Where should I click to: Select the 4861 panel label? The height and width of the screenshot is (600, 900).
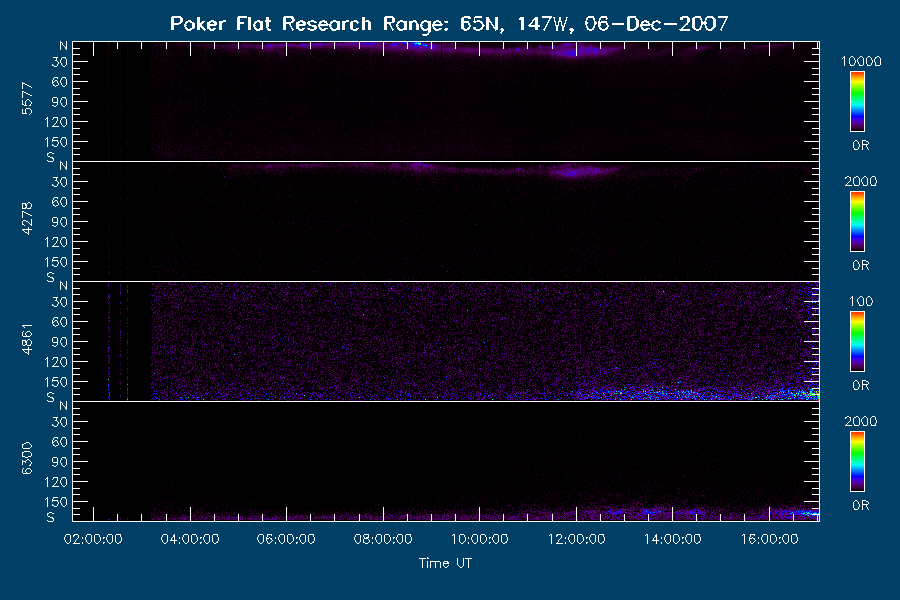tap(27, 339)
